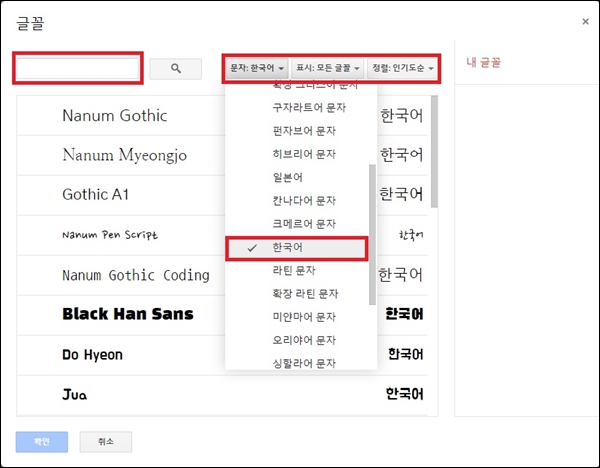Select 크메르어 문자 in the script menu
The image size is (600, 468).
(297, 223)
